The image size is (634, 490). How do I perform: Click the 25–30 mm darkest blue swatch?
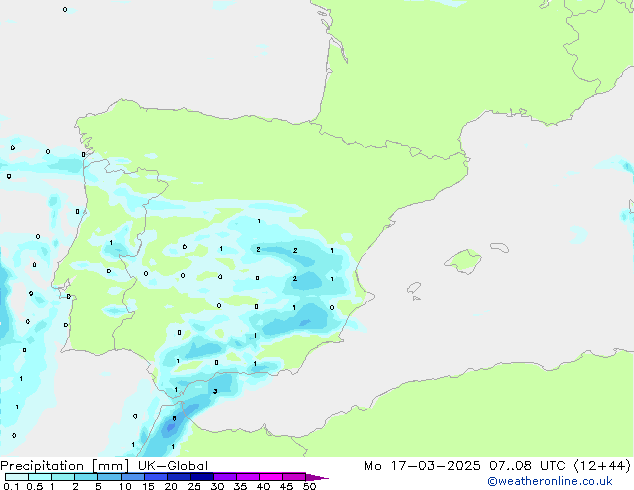pyautogui.click(x=202, y=477)
